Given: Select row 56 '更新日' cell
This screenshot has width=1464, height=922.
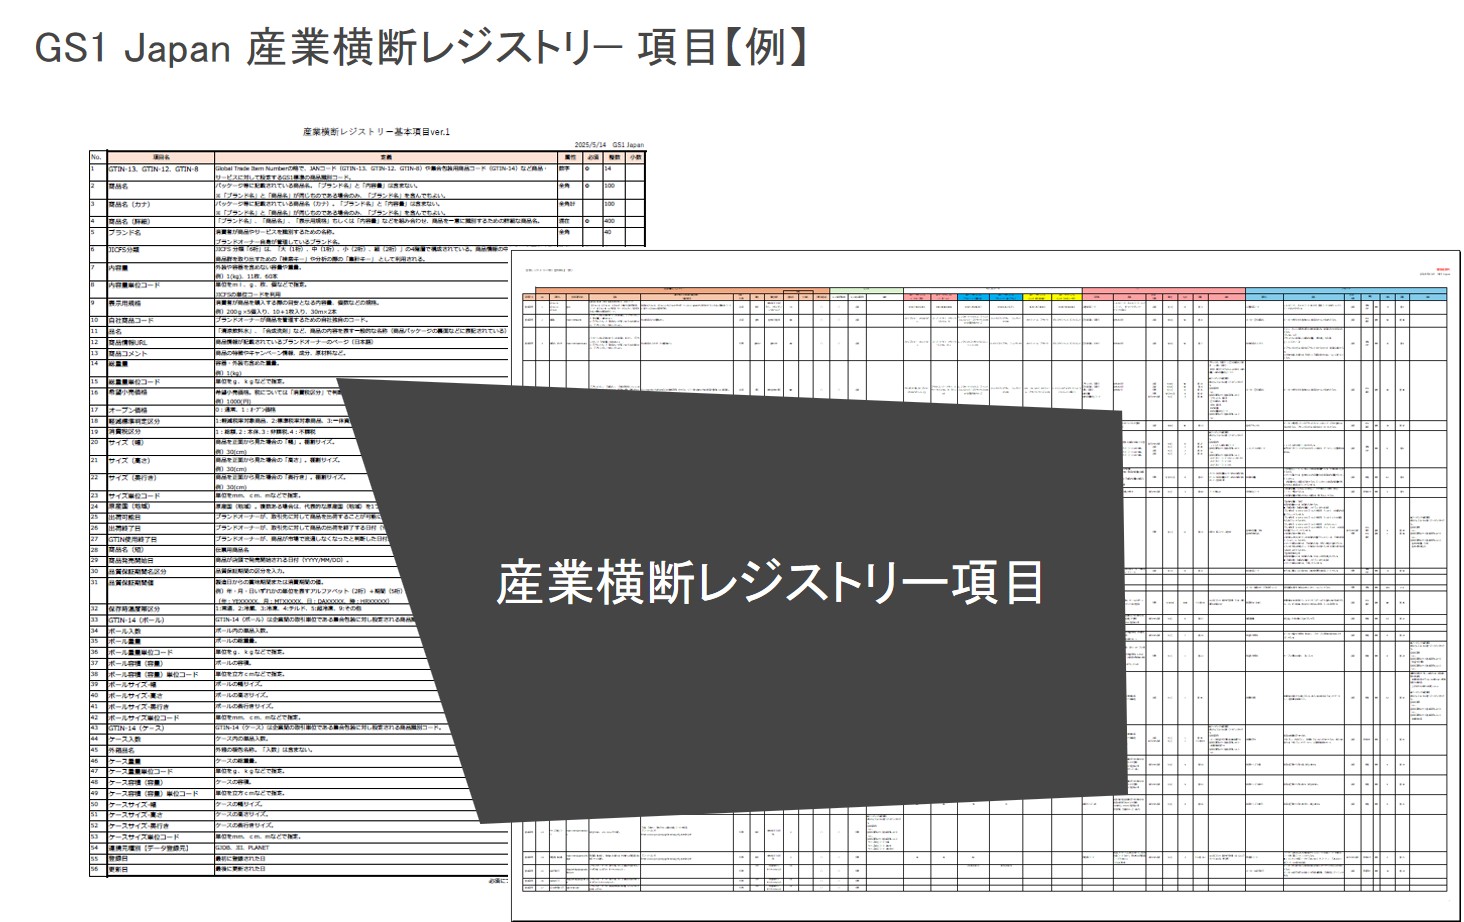Looking at the screenshot, I should point(160,869).
